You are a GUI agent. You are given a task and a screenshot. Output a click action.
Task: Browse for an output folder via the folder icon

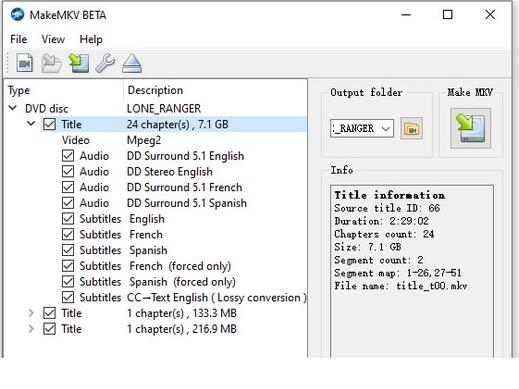(411, 128)
